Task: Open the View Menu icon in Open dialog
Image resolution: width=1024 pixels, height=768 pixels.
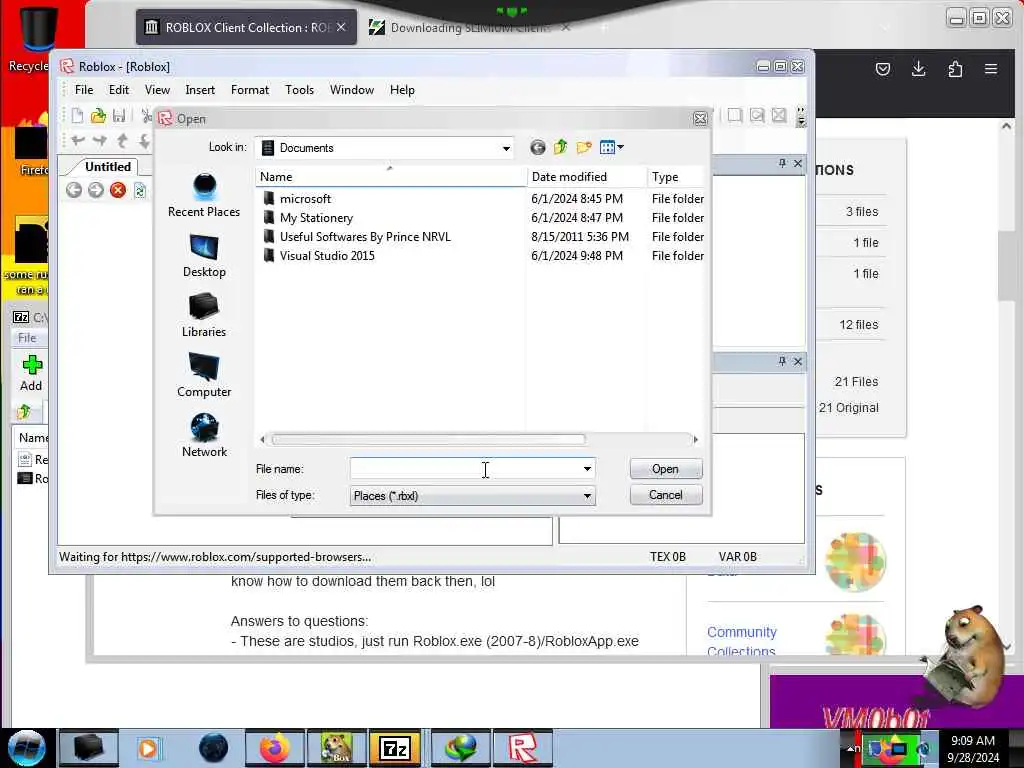Action: click(611, 148)
